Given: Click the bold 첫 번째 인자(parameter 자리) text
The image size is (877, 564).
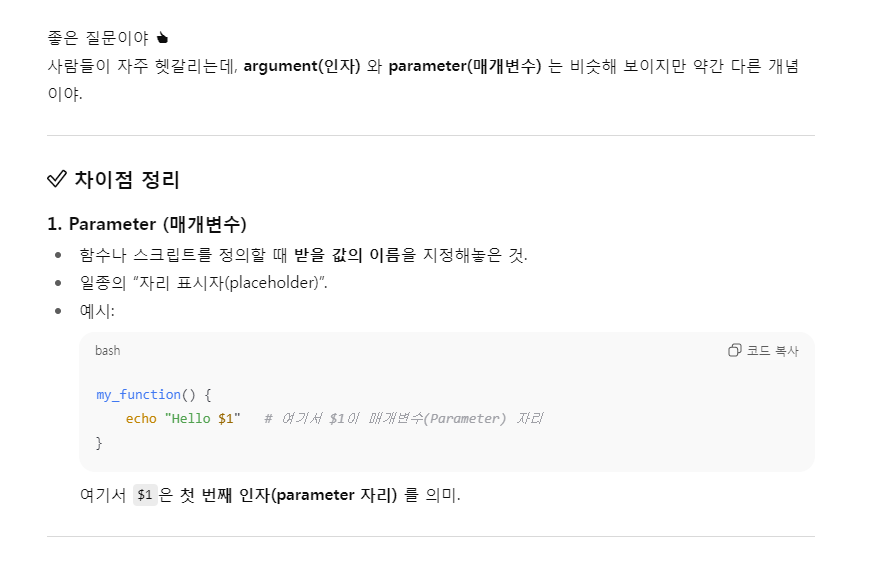Looking at the screenshot, I should pyautogui.click(x=288, y=495).
